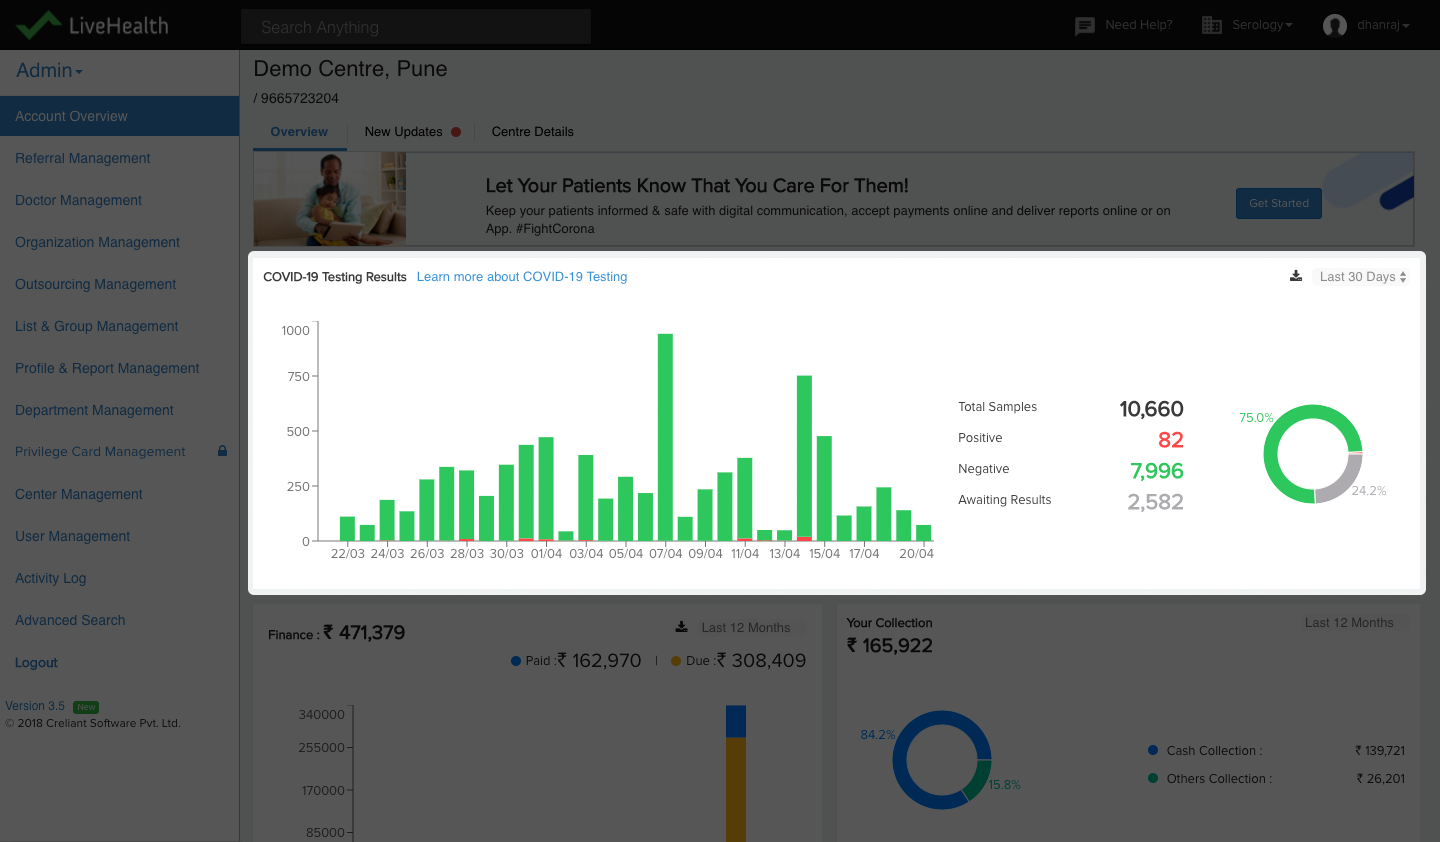Click the dhanraj user avatar icon
Image resolution: width=1440 pixels, height=842 pixels.
pos(1334,26)
